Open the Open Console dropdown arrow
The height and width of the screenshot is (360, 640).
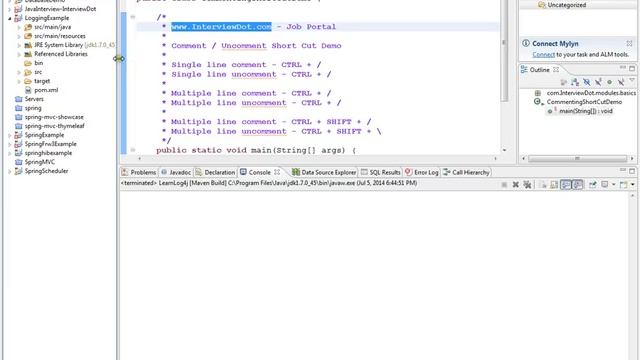(633, 184)
